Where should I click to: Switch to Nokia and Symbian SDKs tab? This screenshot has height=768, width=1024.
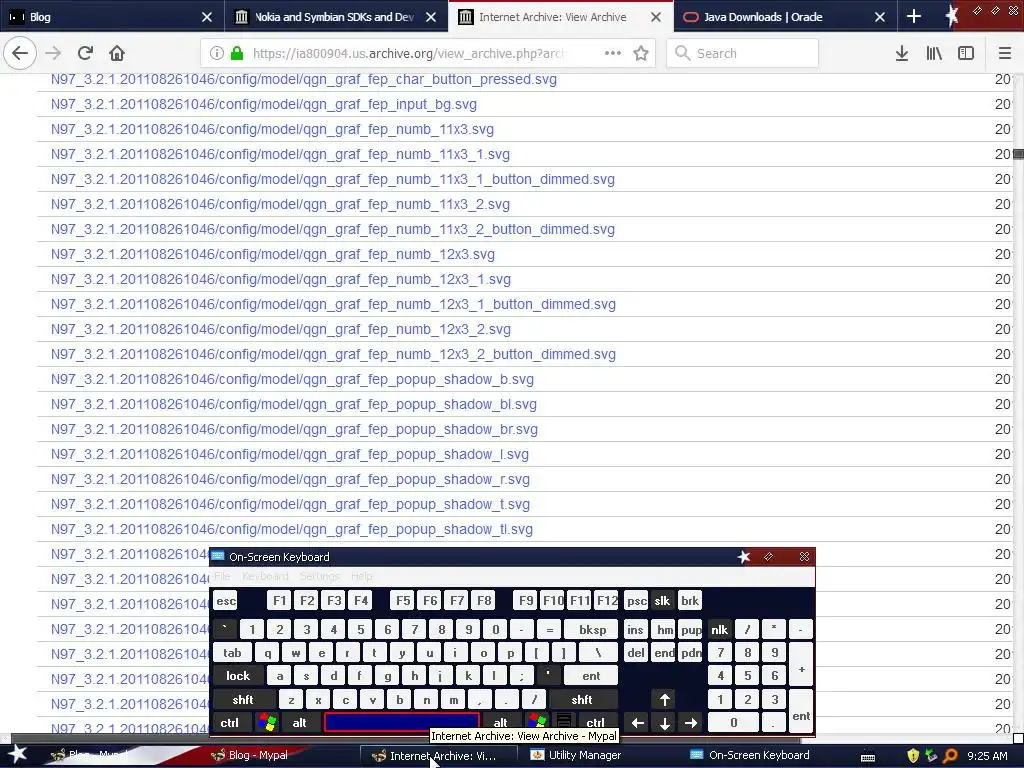[336, 17]
